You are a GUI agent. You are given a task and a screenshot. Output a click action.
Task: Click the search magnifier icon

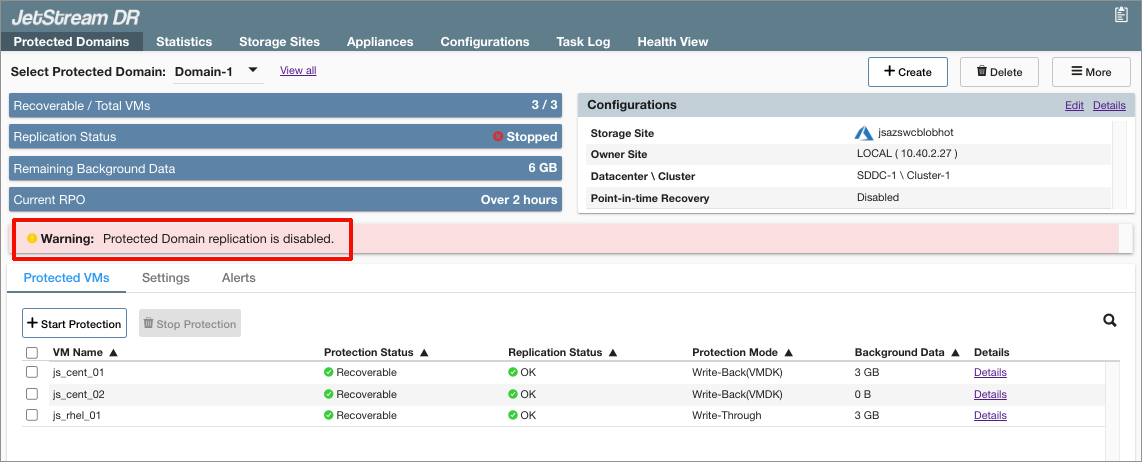pyautogui.click(x=1109, y=320)
